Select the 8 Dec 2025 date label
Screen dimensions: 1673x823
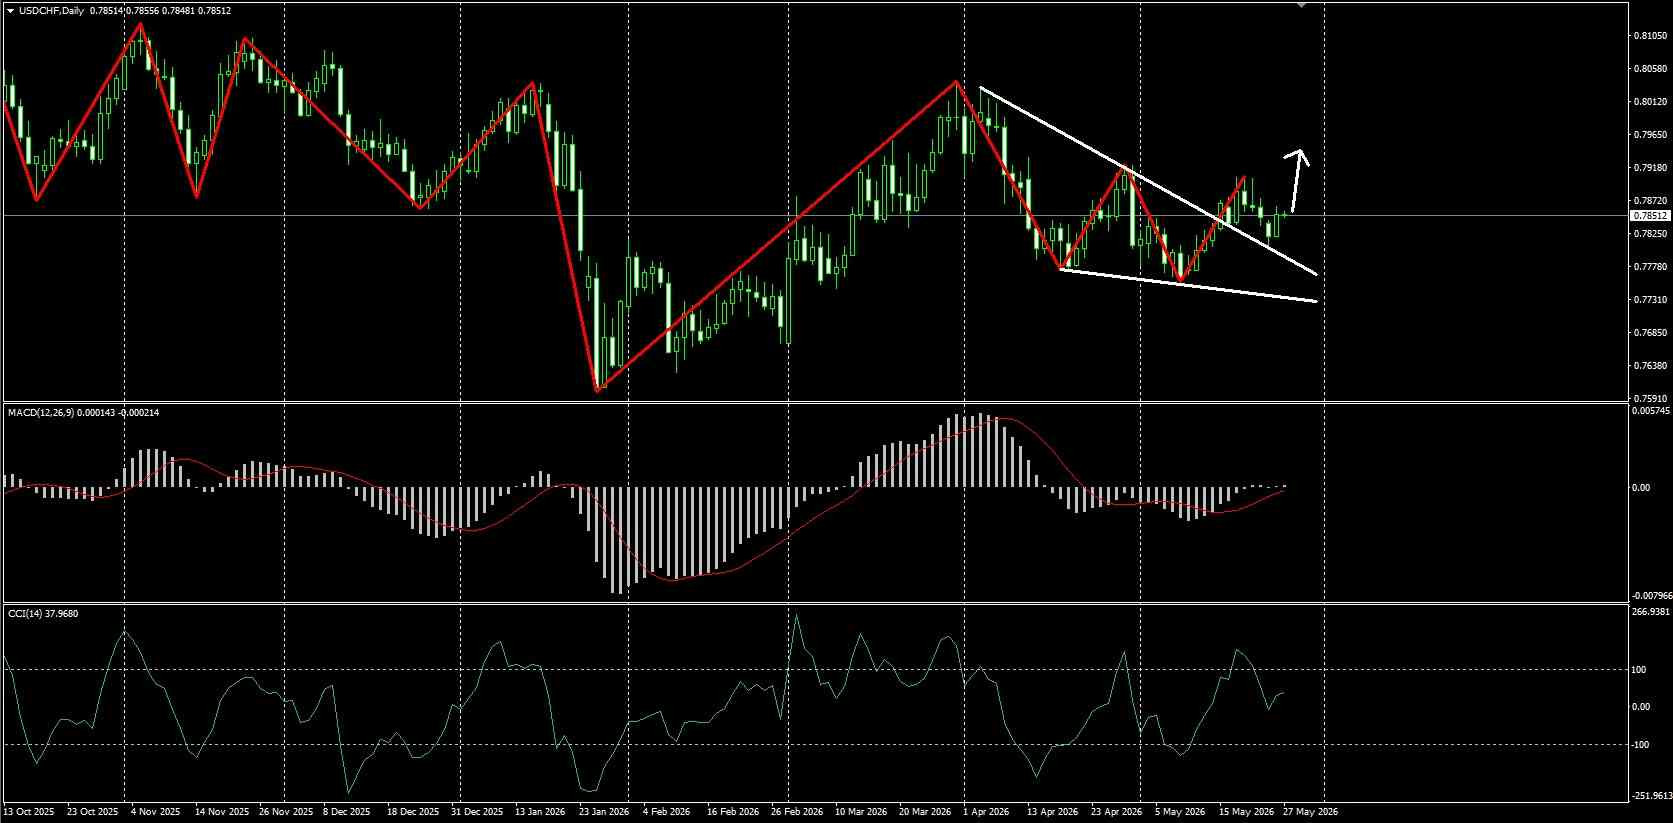pos(346,812)
